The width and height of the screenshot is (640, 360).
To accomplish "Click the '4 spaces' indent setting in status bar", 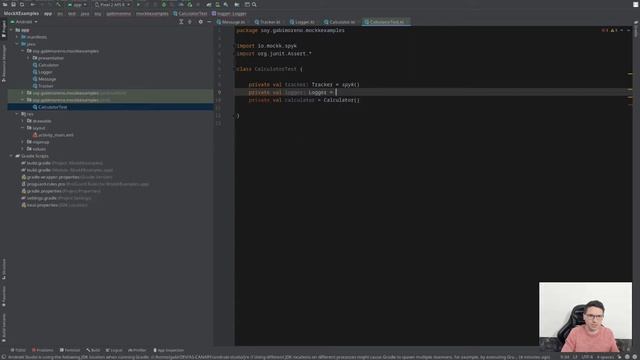I will (x=605, y=357).
